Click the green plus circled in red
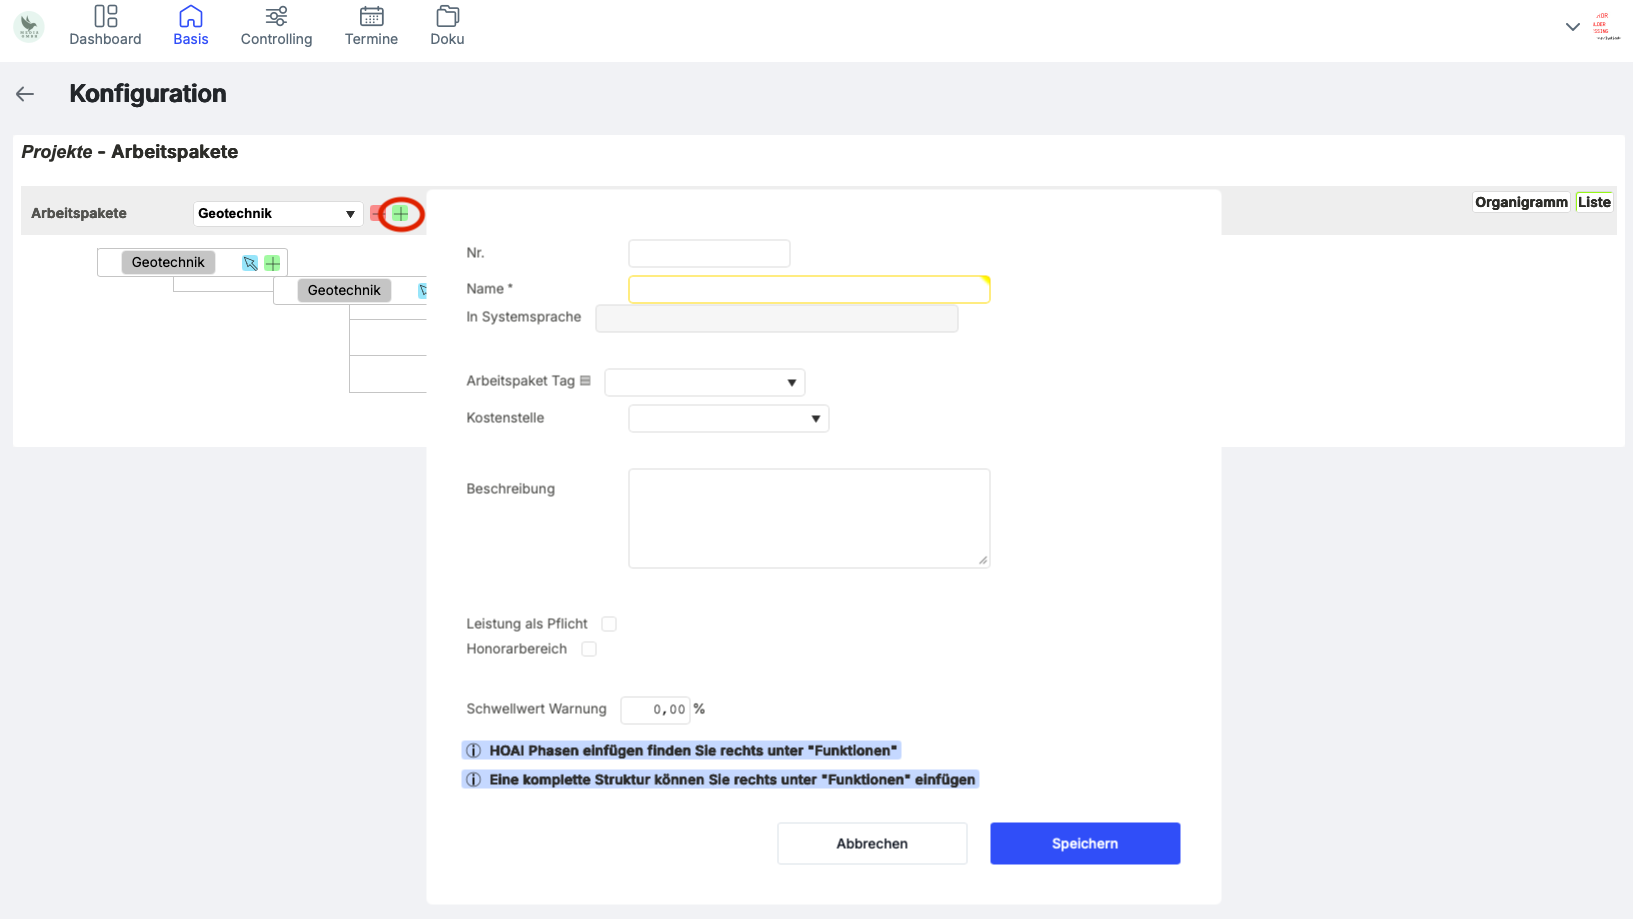This screenshot has width=1633, height=919. pyautogui.click(x=401, y=214)
